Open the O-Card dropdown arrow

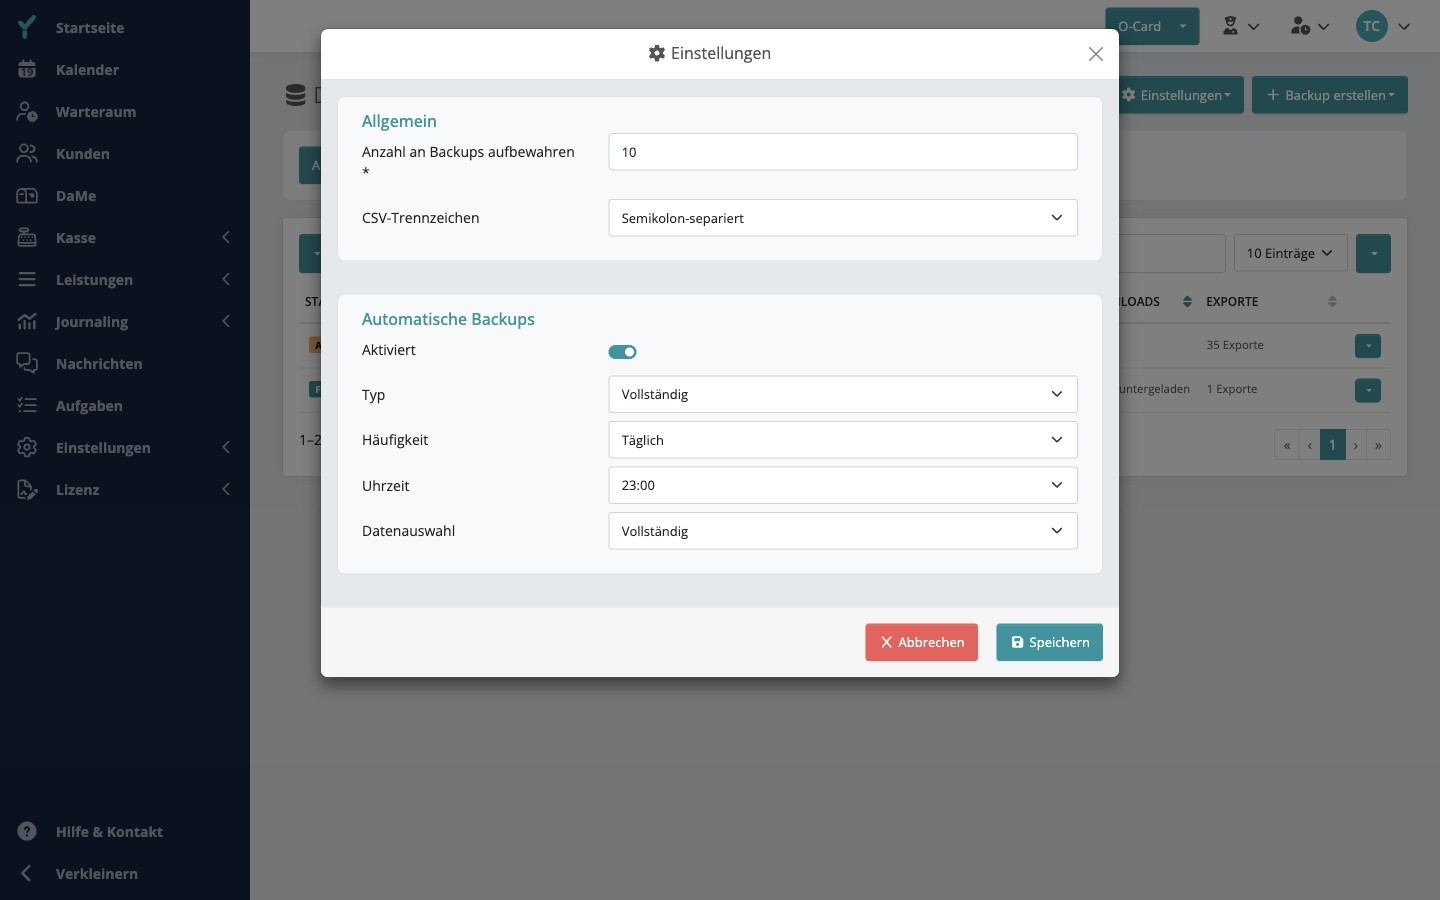tap(1183, 27)
